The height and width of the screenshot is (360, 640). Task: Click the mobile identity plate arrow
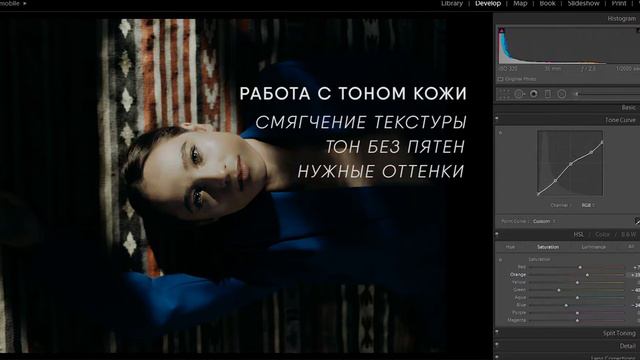pos(25,3)
